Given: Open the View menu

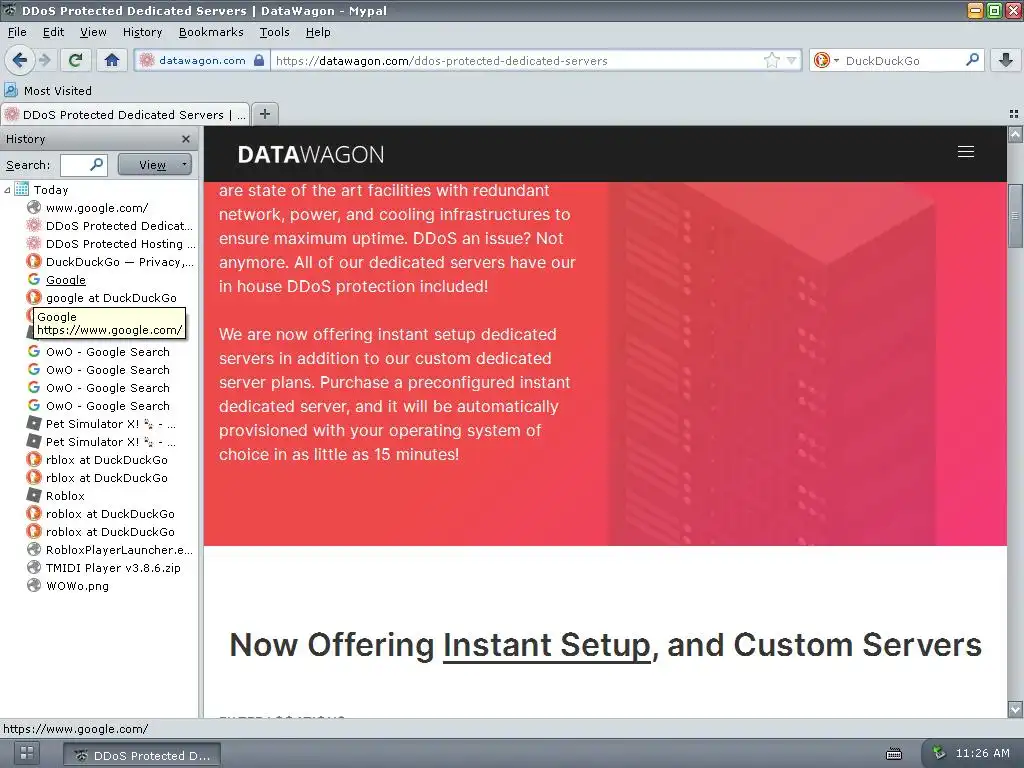Looking at the screenshot, I should point(93,32).
